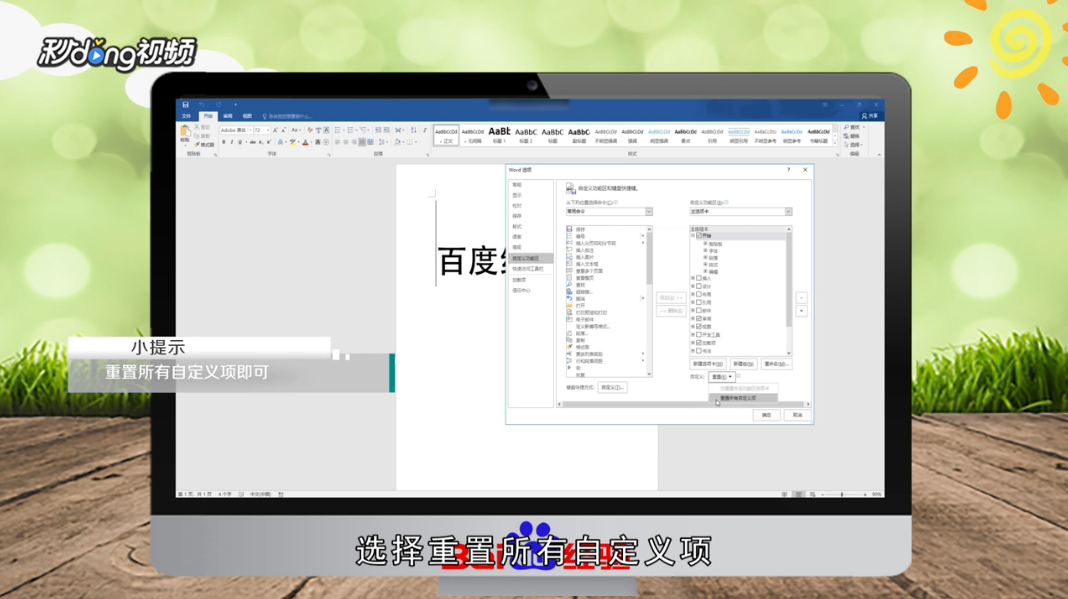Choose 重置所有自定义项 from reset menu

pos(742,398)
